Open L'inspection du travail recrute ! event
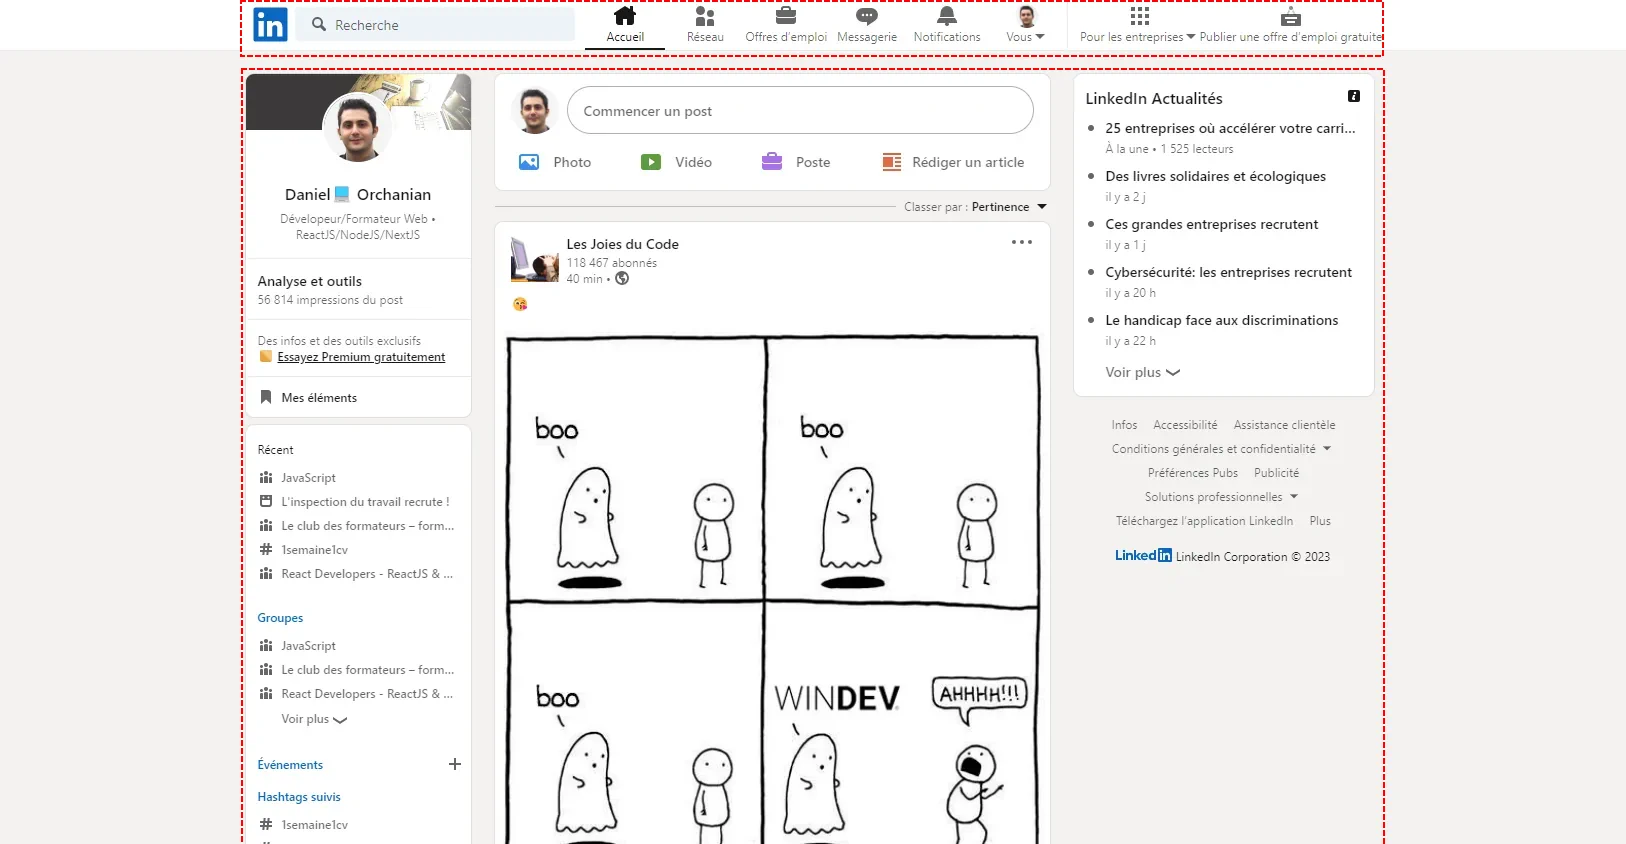The image size is (1626, 844). coord(365,502)
